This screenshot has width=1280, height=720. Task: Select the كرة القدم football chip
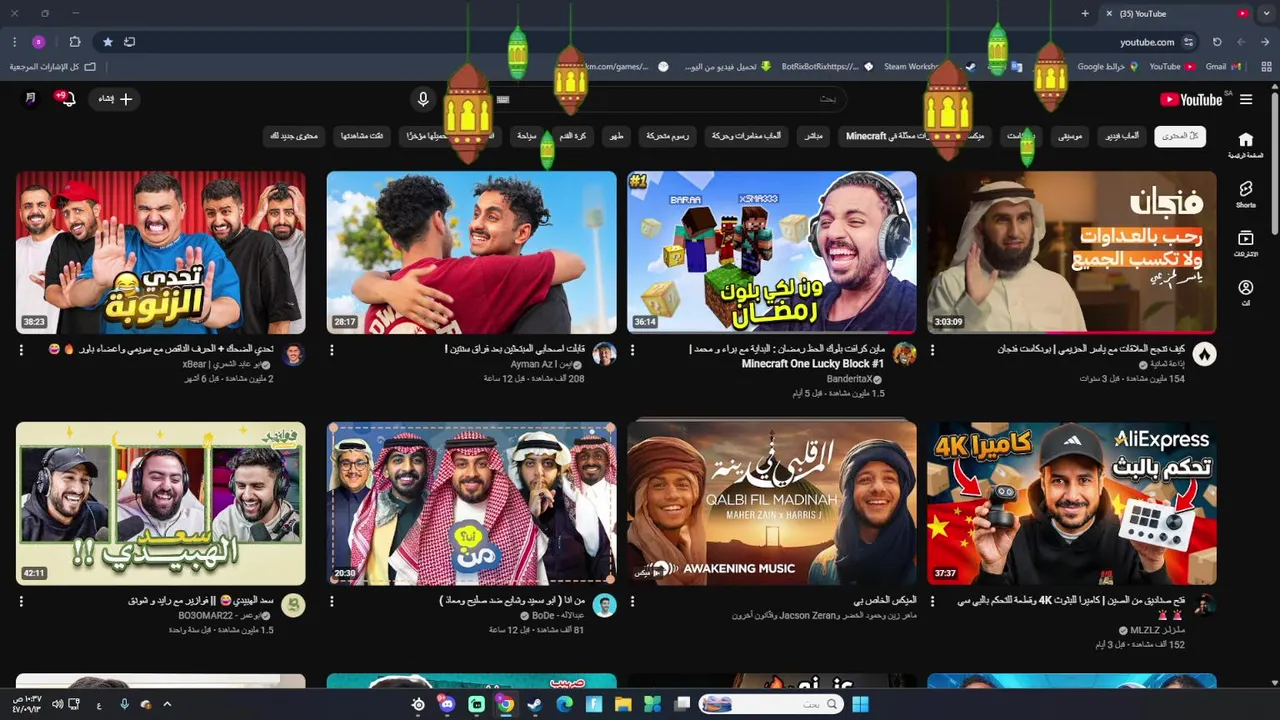(574, 136)
